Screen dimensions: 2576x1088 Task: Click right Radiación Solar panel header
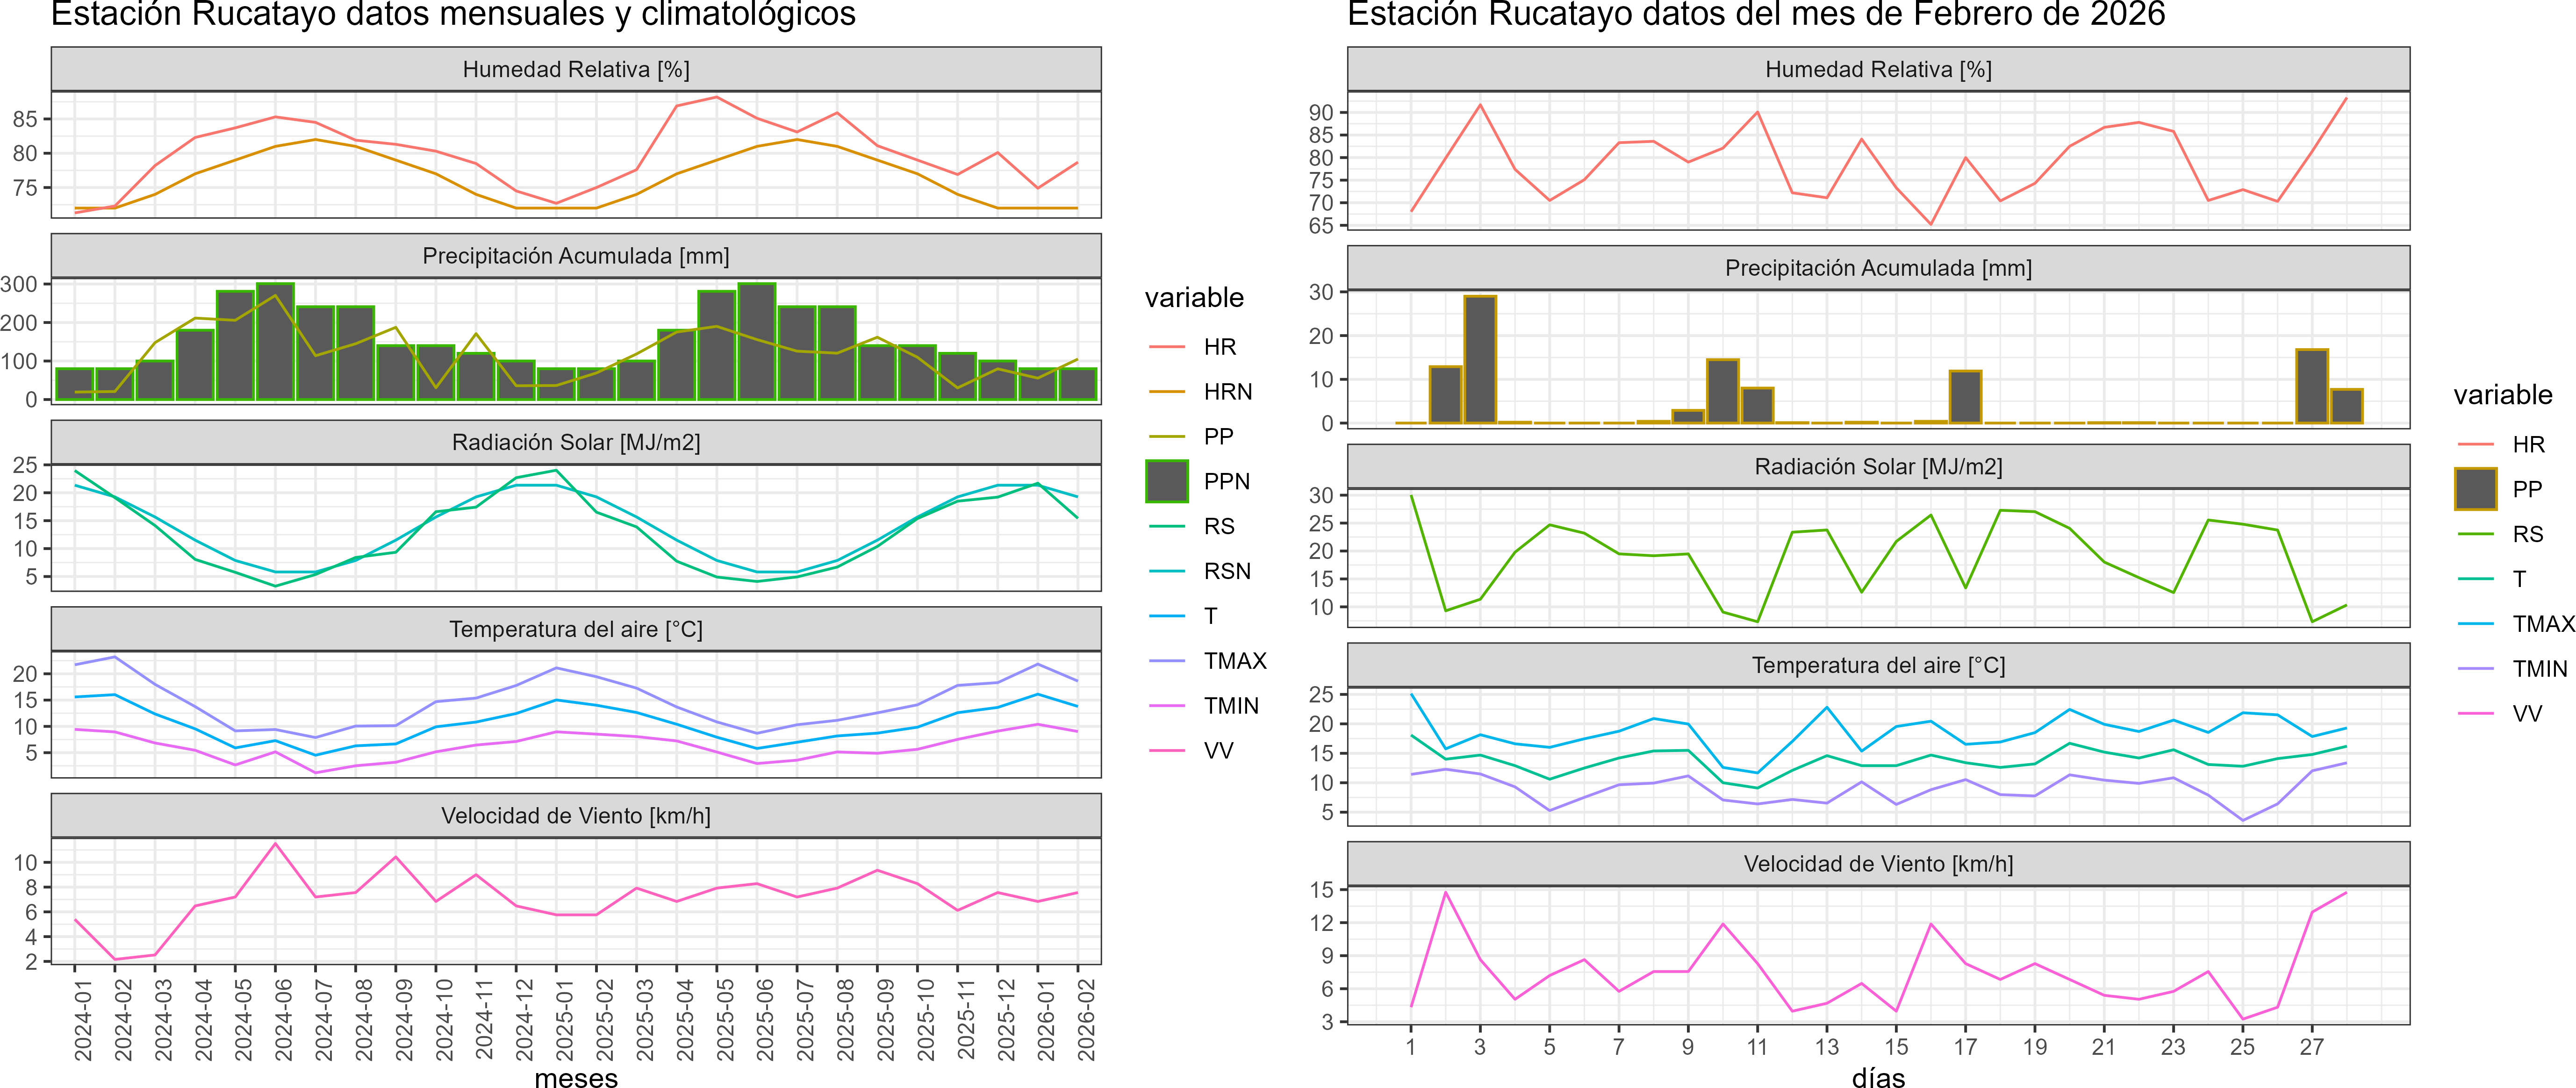(x=1878, y=467)
